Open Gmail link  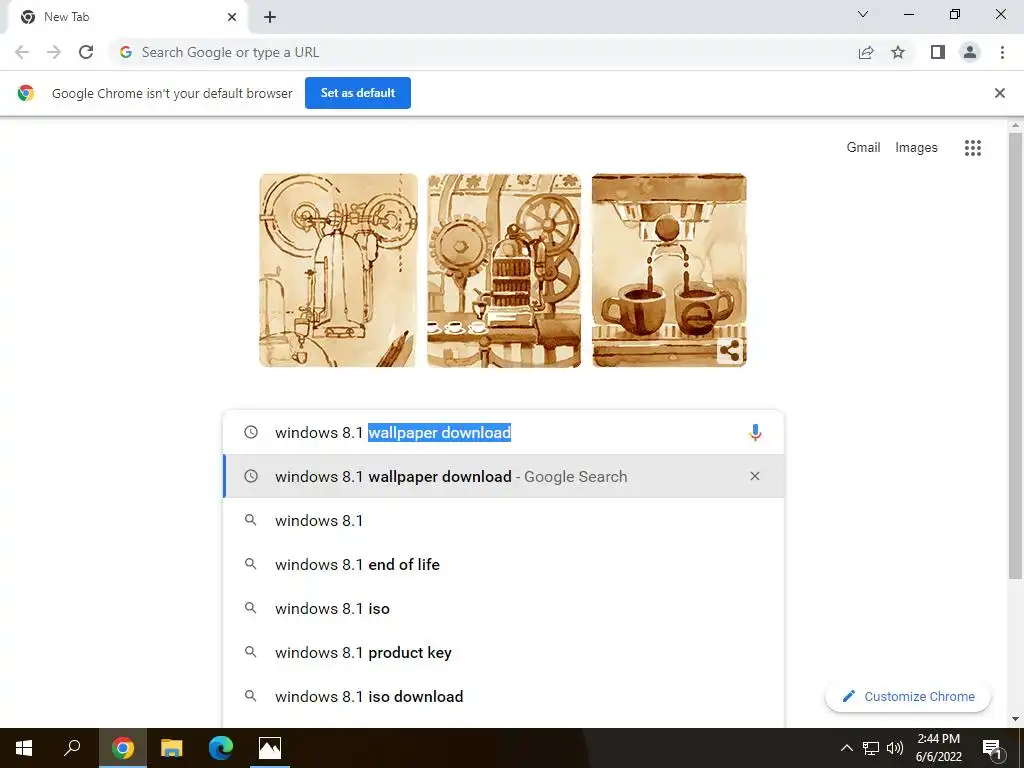coord(863,148)
